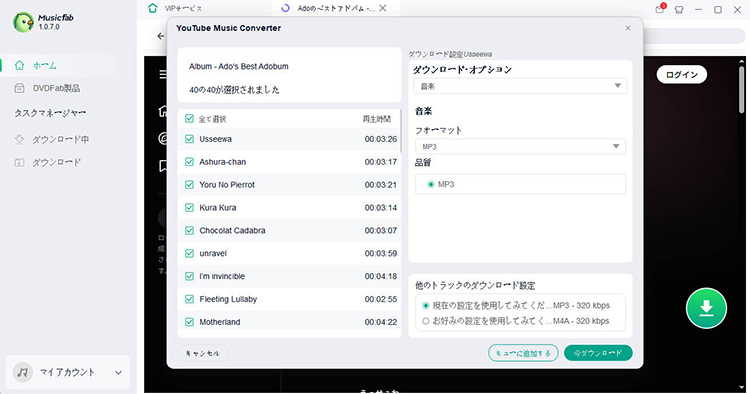Click the loading spinner icon on tab
Screen dimensions: 750x394
coord(286,8)
